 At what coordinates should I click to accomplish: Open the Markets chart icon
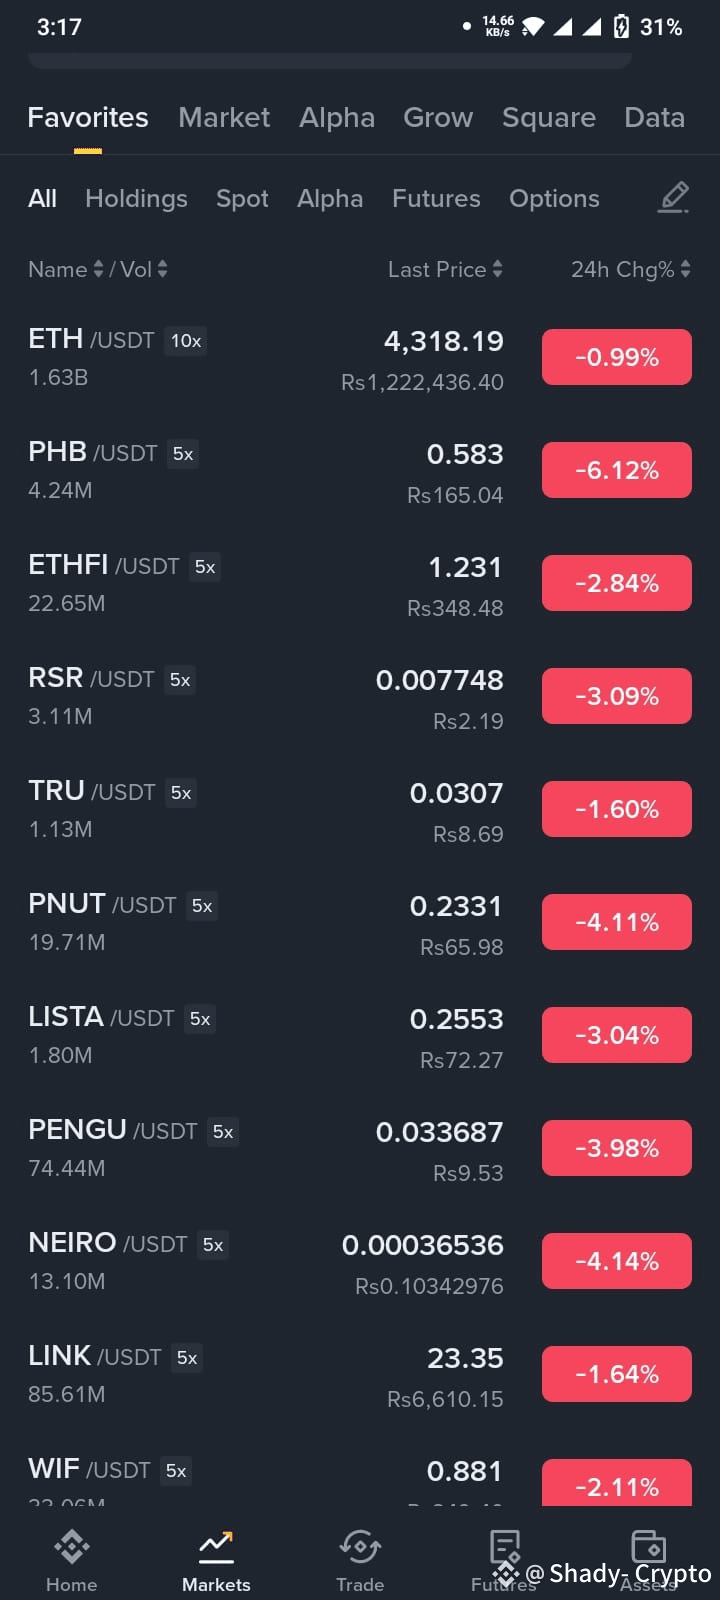(216, 1547)
